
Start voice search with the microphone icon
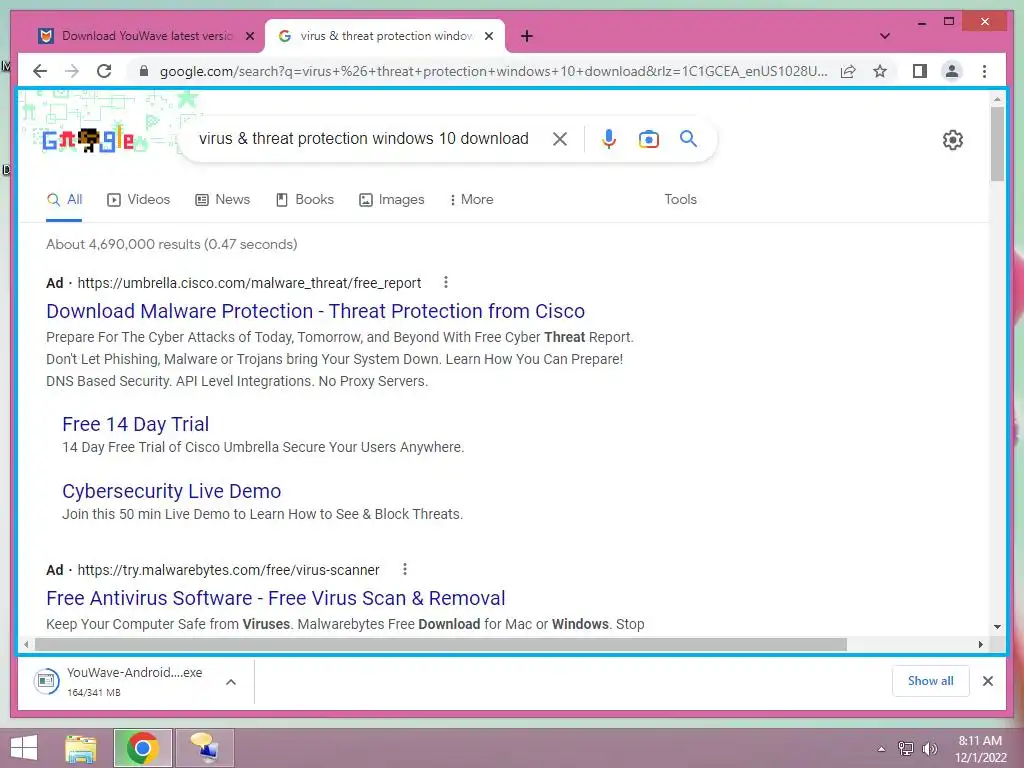(x=609, y=139)
